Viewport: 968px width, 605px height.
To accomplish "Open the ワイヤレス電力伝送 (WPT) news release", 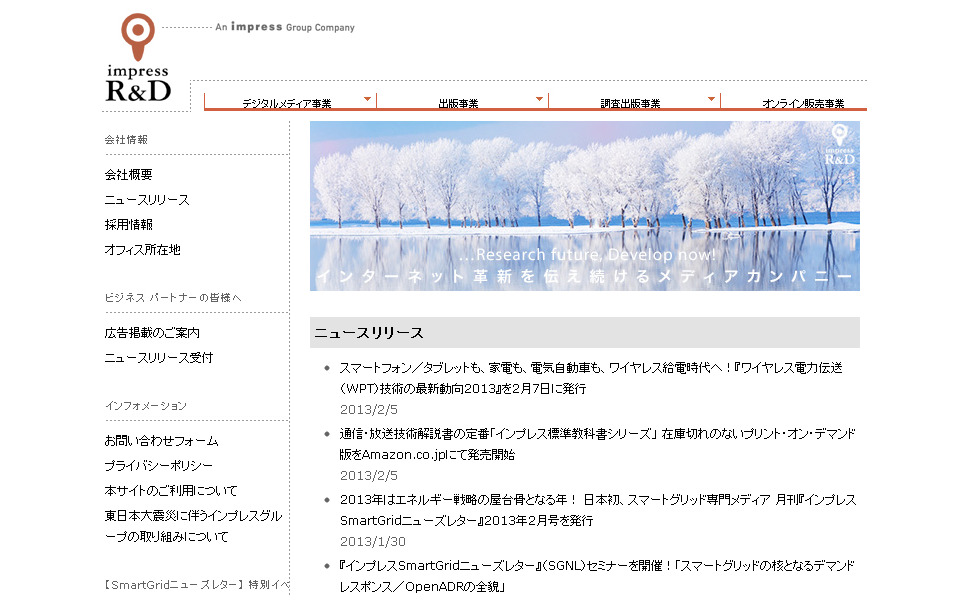I will click(x=591, y=378).
